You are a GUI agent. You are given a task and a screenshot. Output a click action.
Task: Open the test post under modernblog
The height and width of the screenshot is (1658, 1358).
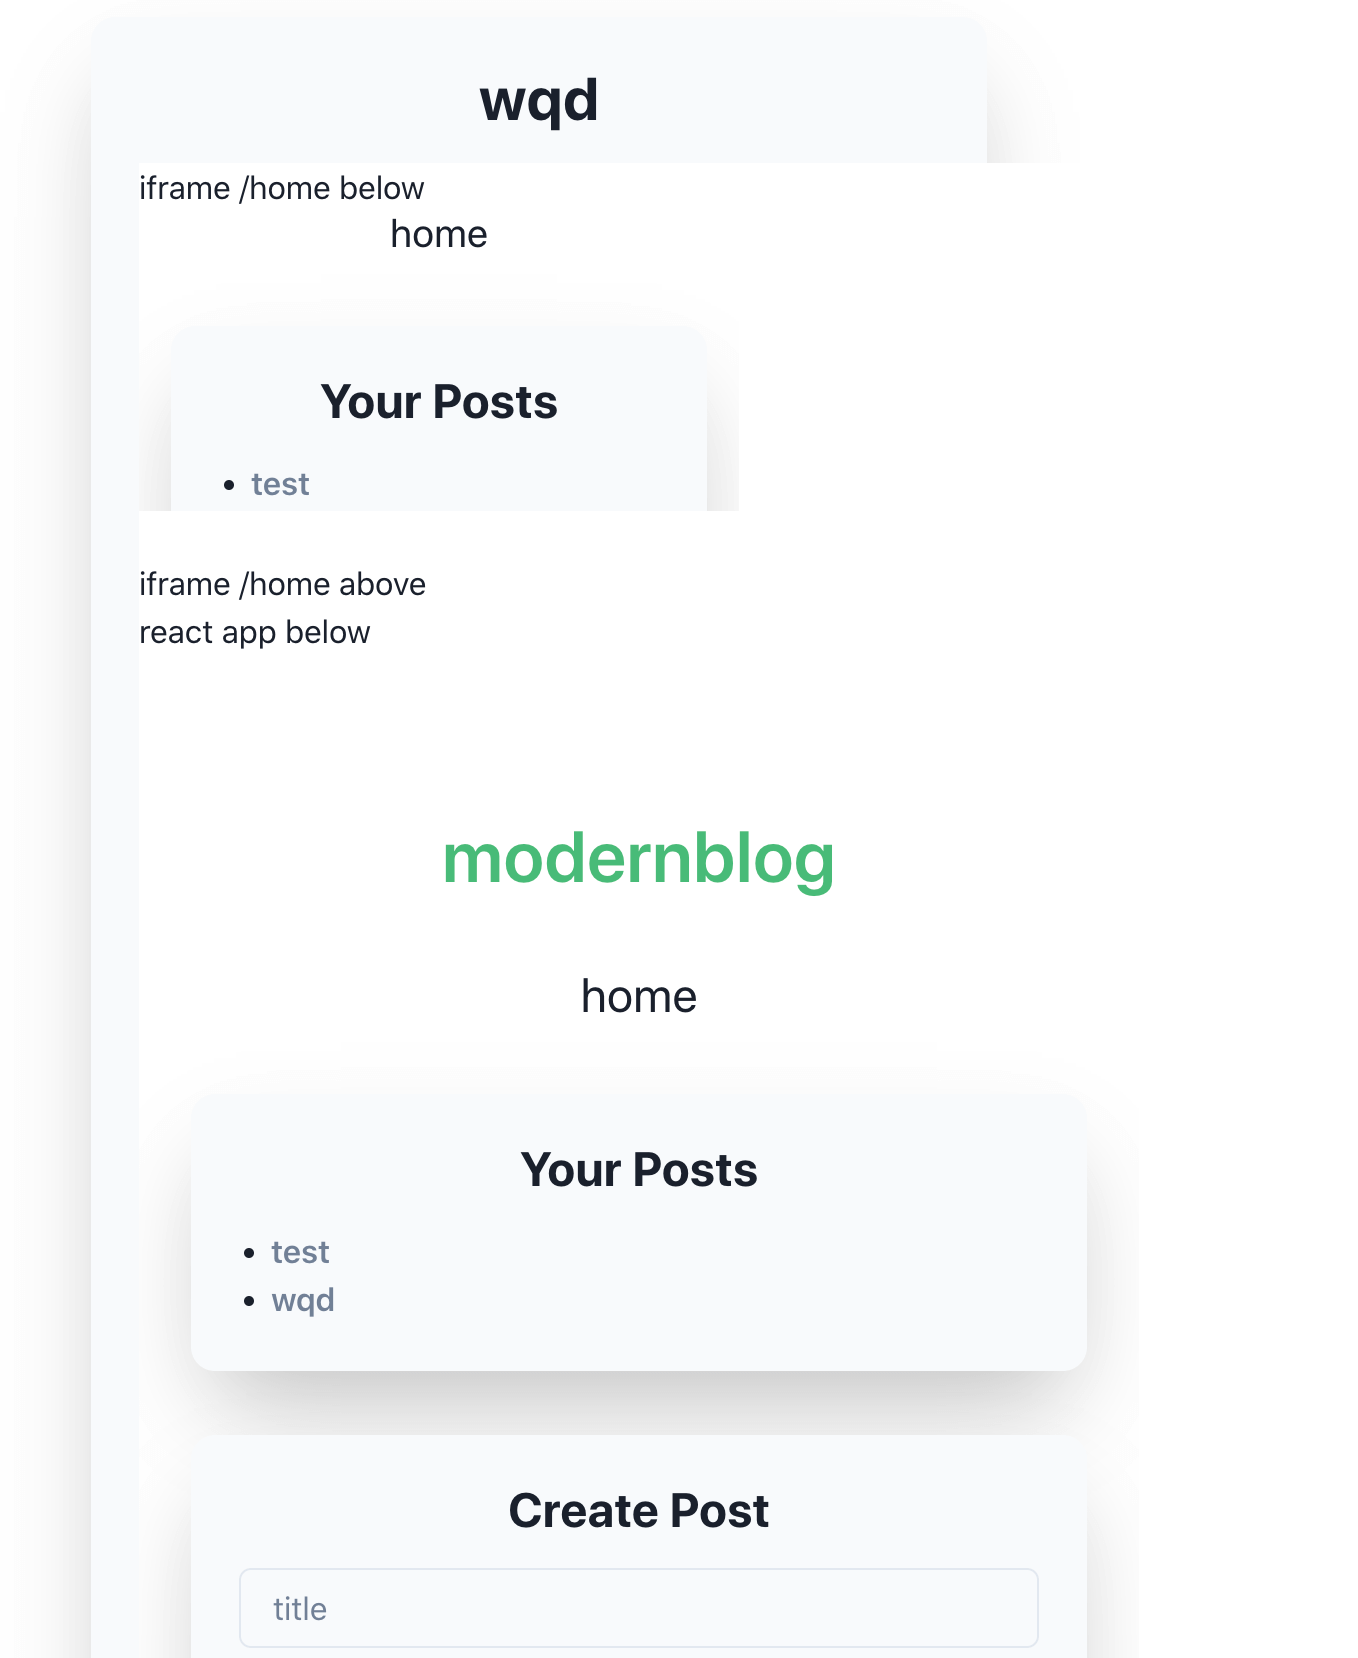[300, 1252]
